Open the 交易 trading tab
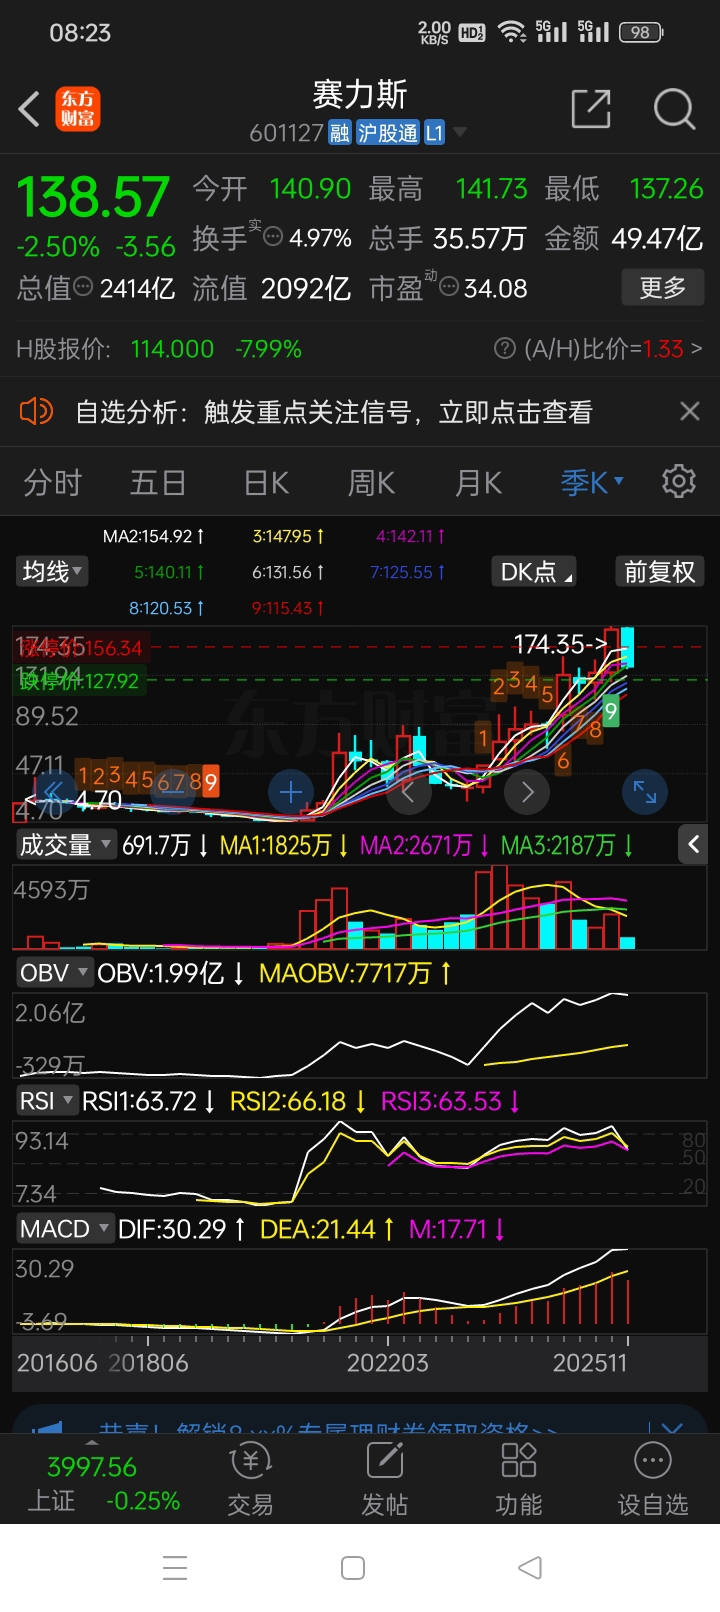The height and width of the screenshot is (1612, 720). [250, 1480]
